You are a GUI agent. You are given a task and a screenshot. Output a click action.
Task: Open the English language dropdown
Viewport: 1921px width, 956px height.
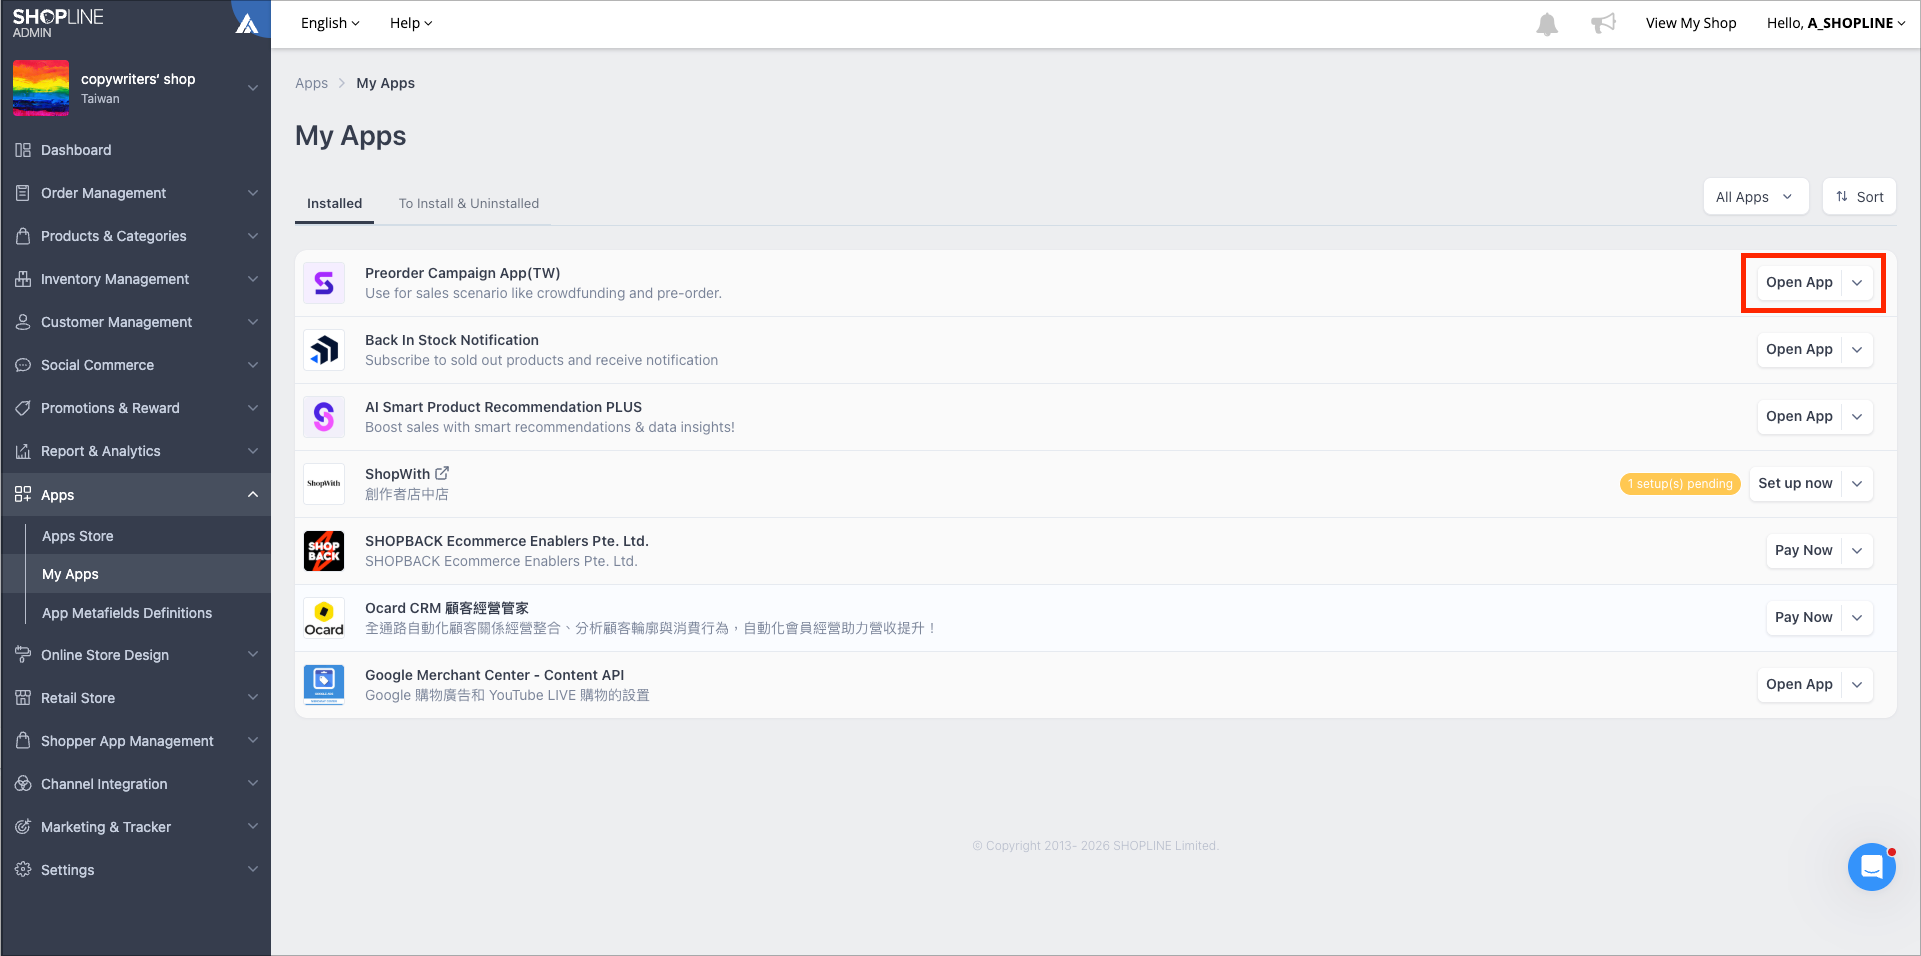pos(330,23)
